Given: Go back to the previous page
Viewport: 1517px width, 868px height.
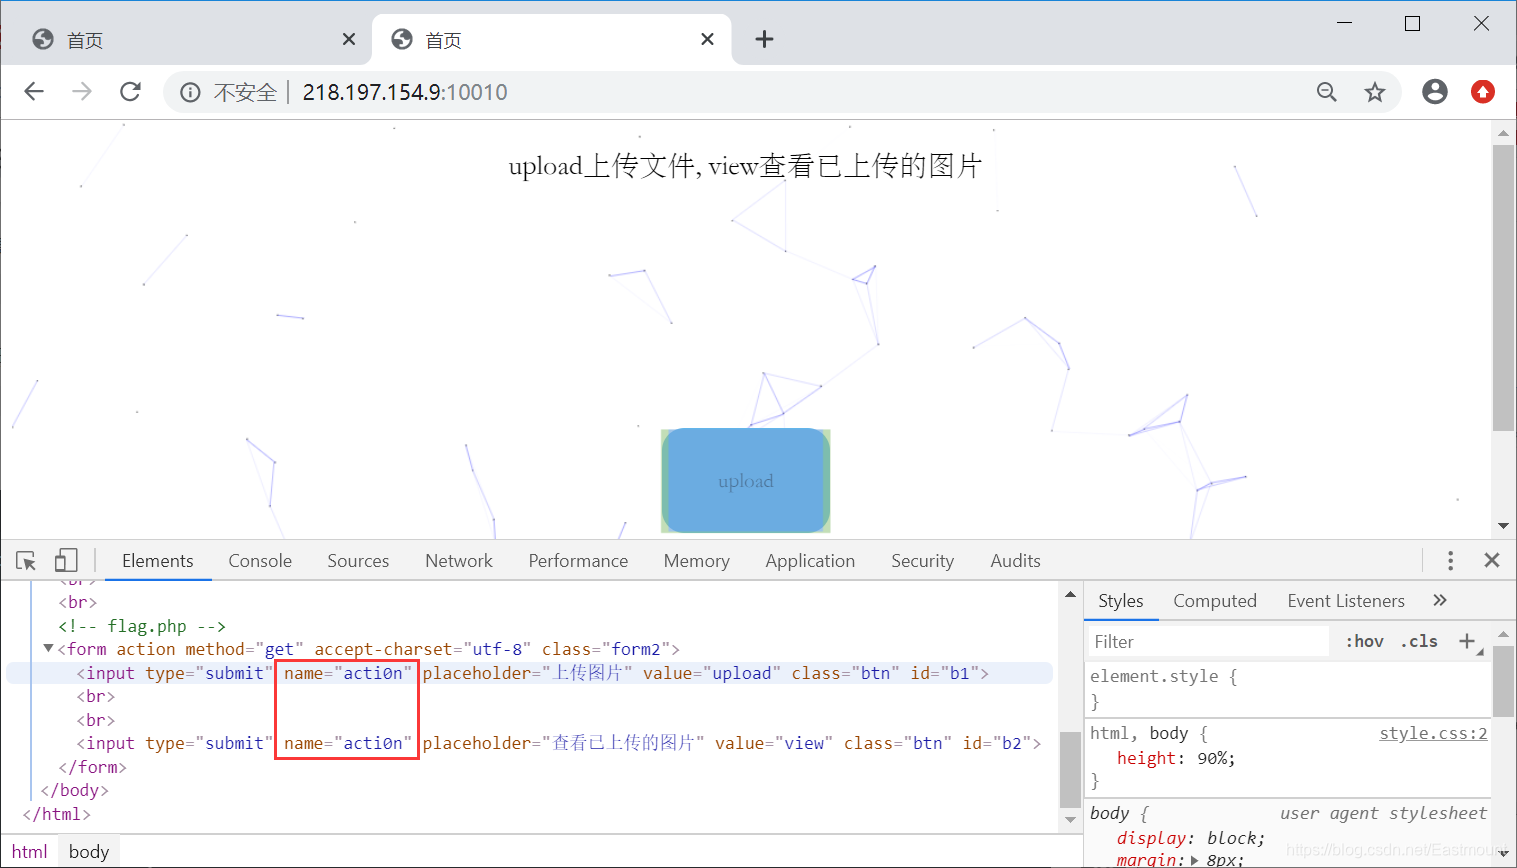Looking at the screenshot, I should coord(34,92).
